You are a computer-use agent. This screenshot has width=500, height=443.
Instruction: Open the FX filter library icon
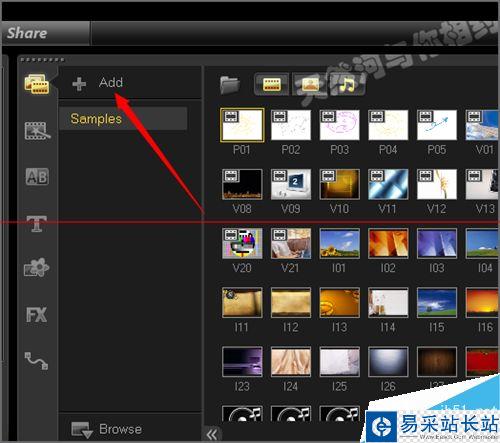[37, 314]
